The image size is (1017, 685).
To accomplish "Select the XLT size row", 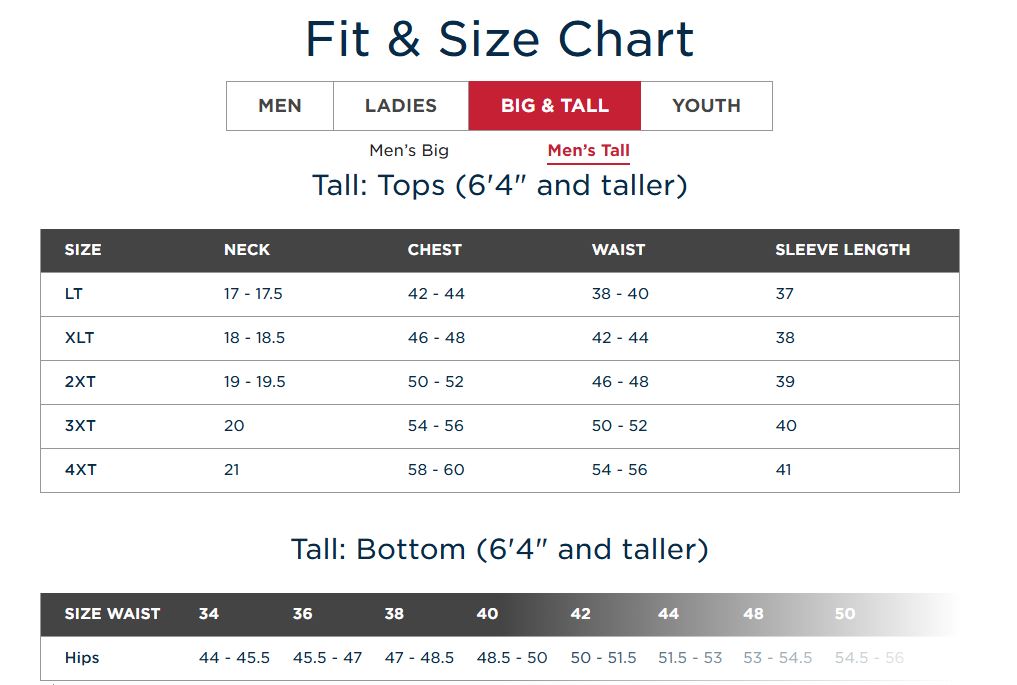I will coord(499,338).
